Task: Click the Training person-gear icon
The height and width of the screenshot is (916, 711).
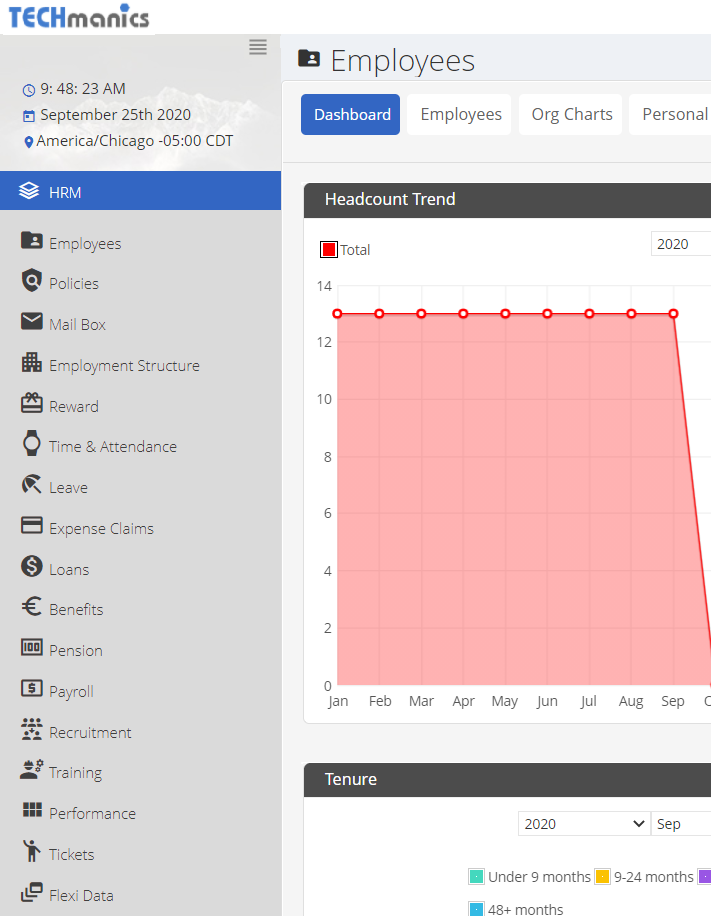Action: (32, 769)
